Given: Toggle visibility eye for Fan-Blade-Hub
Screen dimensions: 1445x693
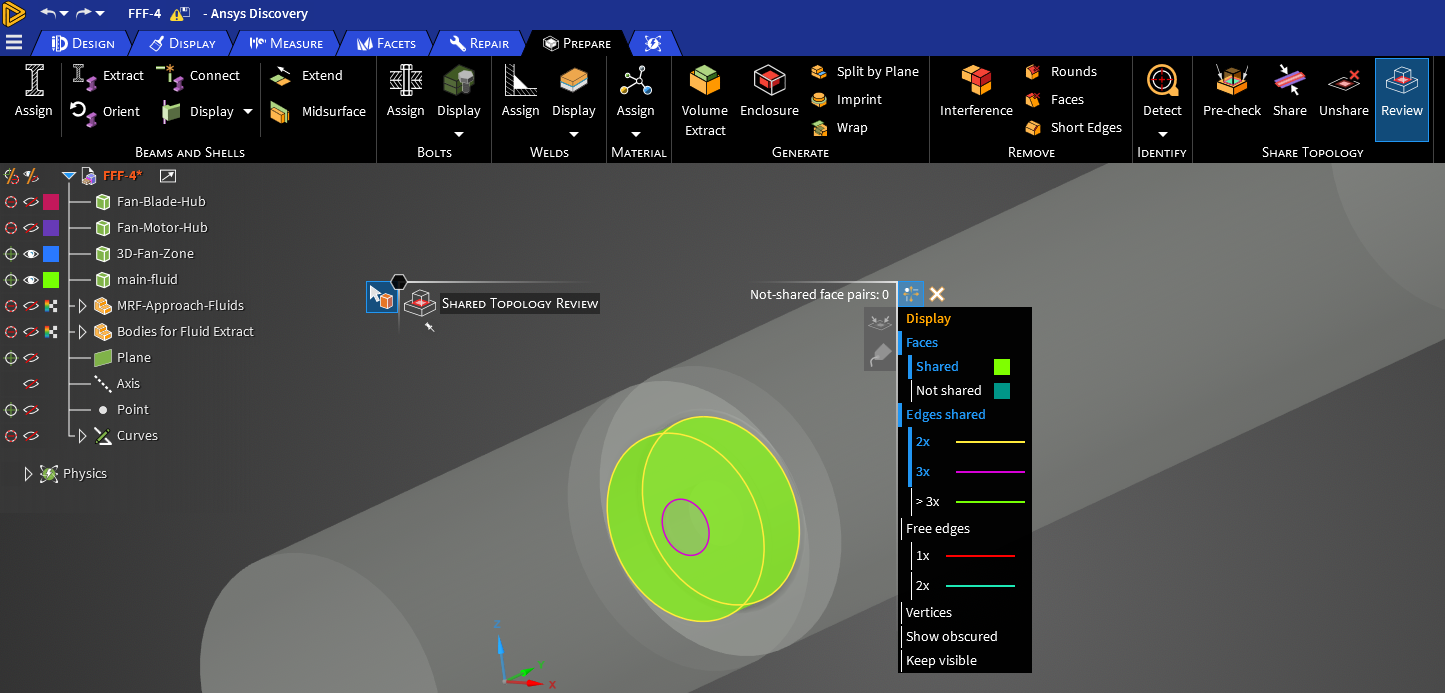Looking at the screenshot, I should point(31,202).
